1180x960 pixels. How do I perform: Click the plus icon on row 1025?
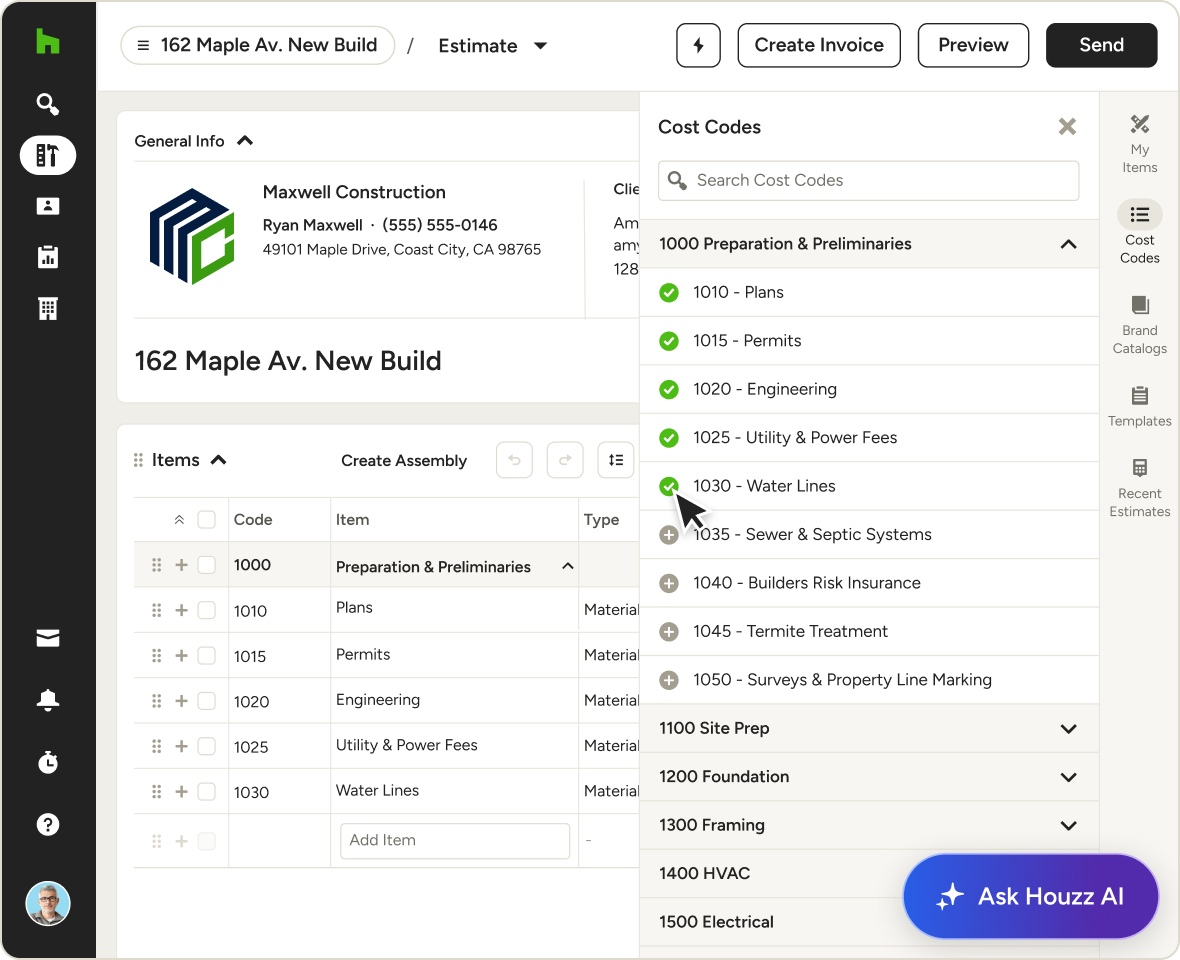(x=181, y=746)
